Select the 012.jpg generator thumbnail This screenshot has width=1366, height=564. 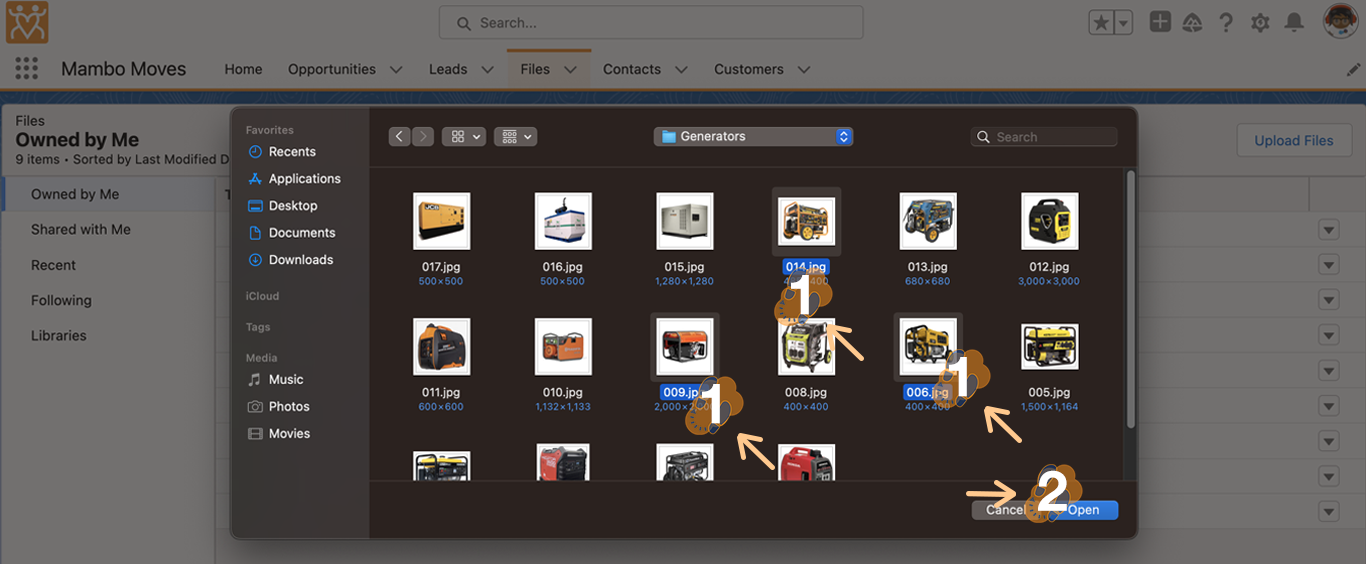tap(1049, 221)
